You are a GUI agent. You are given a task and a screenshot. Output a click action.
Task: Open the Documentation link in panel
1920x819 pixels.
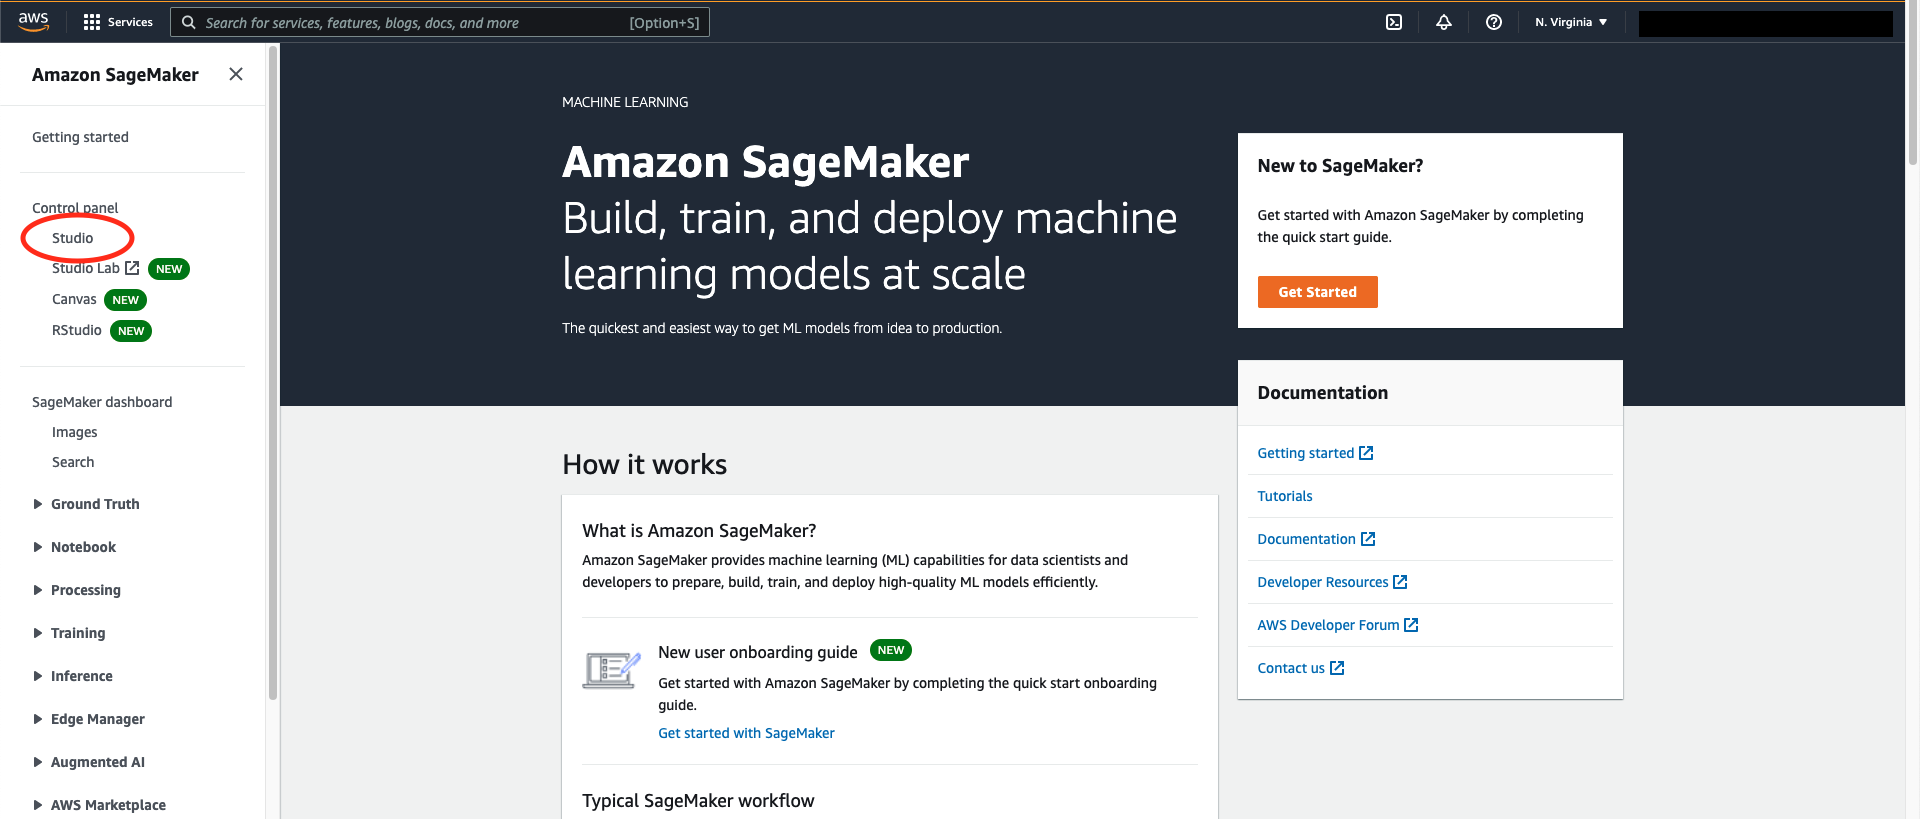[x=1306, y=539]
